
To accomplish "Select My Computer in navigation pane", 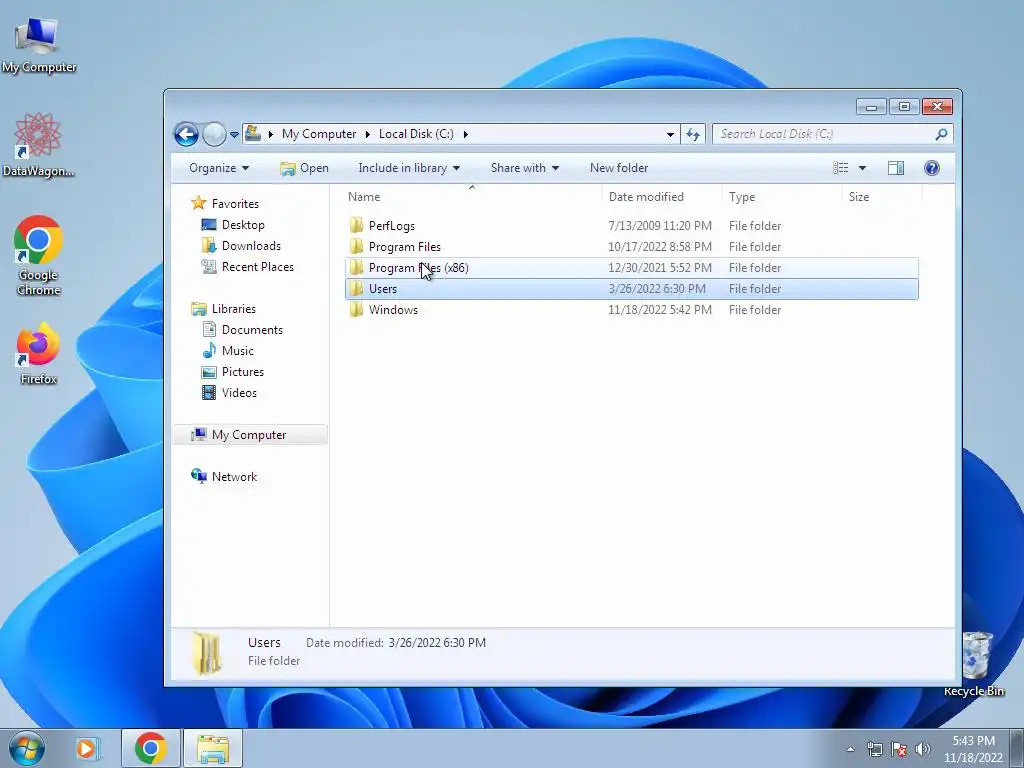I will 249,435.
